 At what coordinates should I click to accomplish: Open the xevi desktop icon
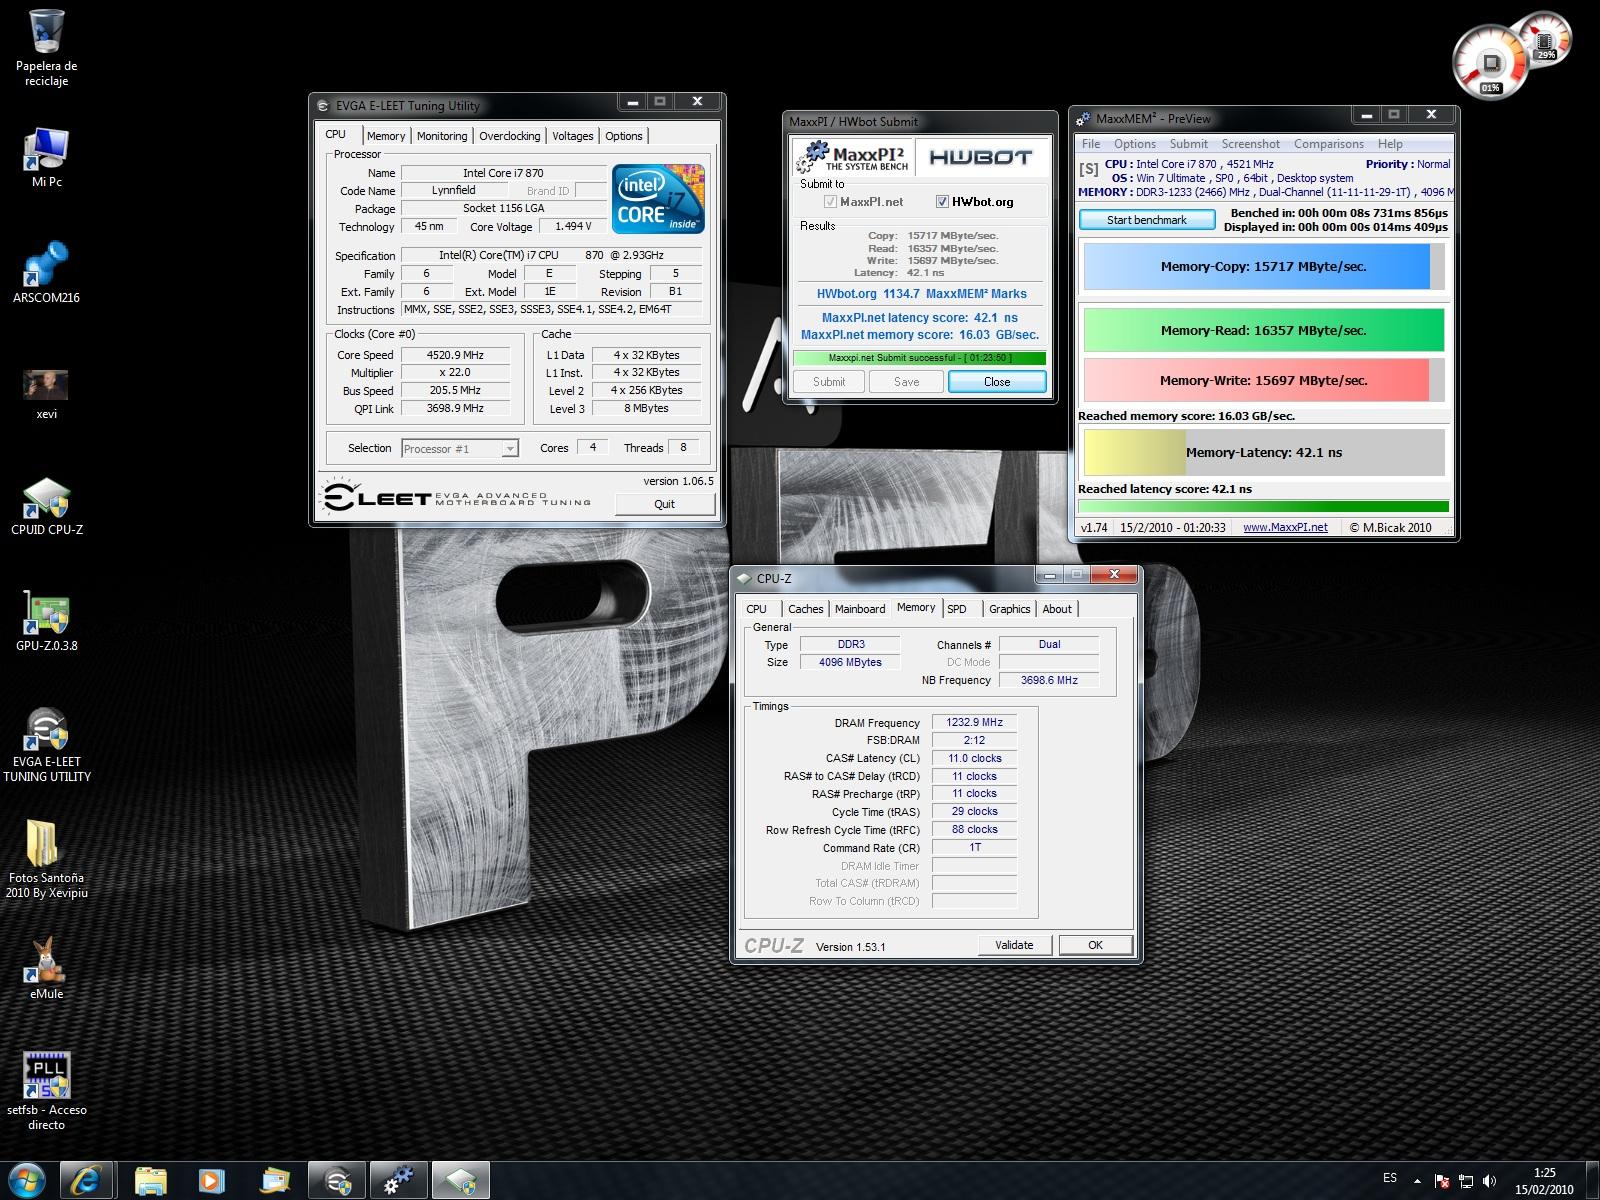pos(46,393)
